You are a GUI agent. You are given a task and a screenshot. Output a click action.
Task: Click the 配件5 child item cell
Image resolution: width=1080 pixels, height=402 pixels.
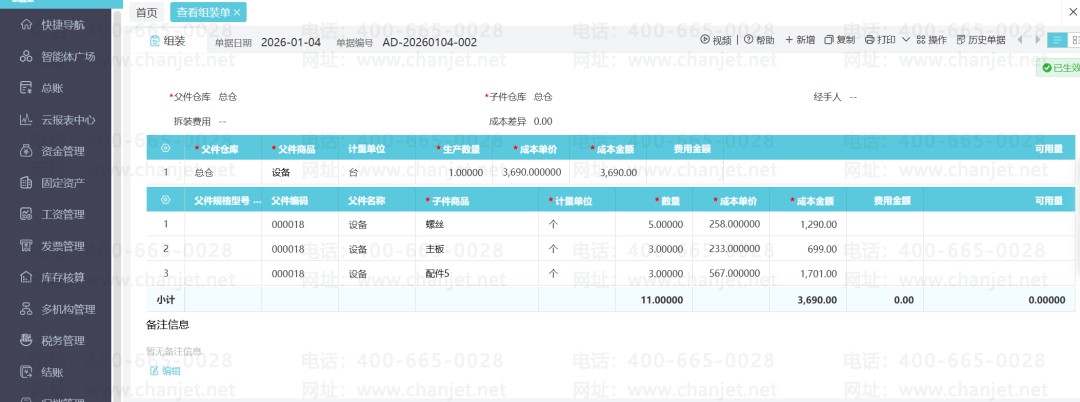pyautogui.click(x=477, y=273)
